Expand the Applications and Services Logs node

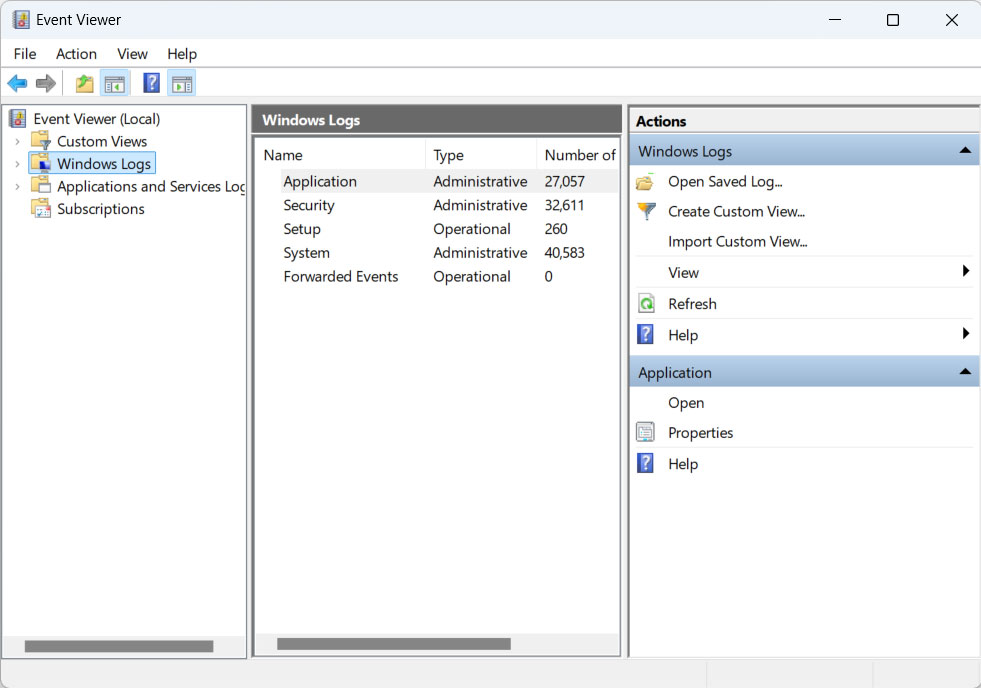[x=19, y=186]
